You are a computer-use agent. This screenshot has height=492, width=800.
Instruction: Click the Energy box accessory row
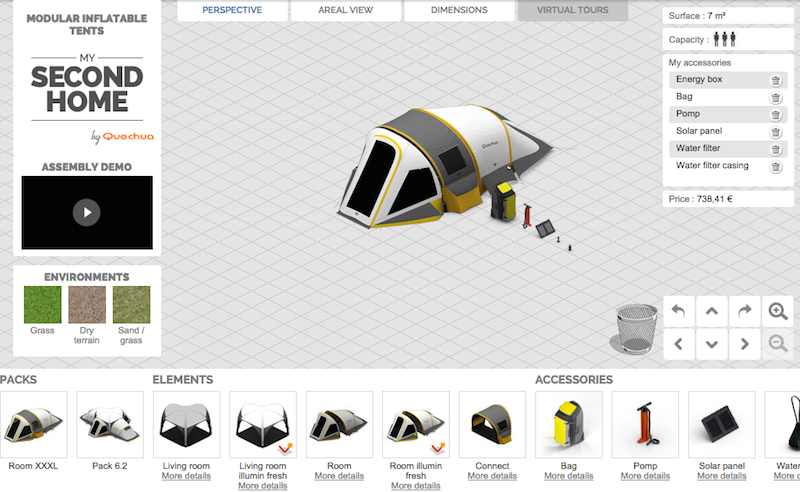pos(728,80)
